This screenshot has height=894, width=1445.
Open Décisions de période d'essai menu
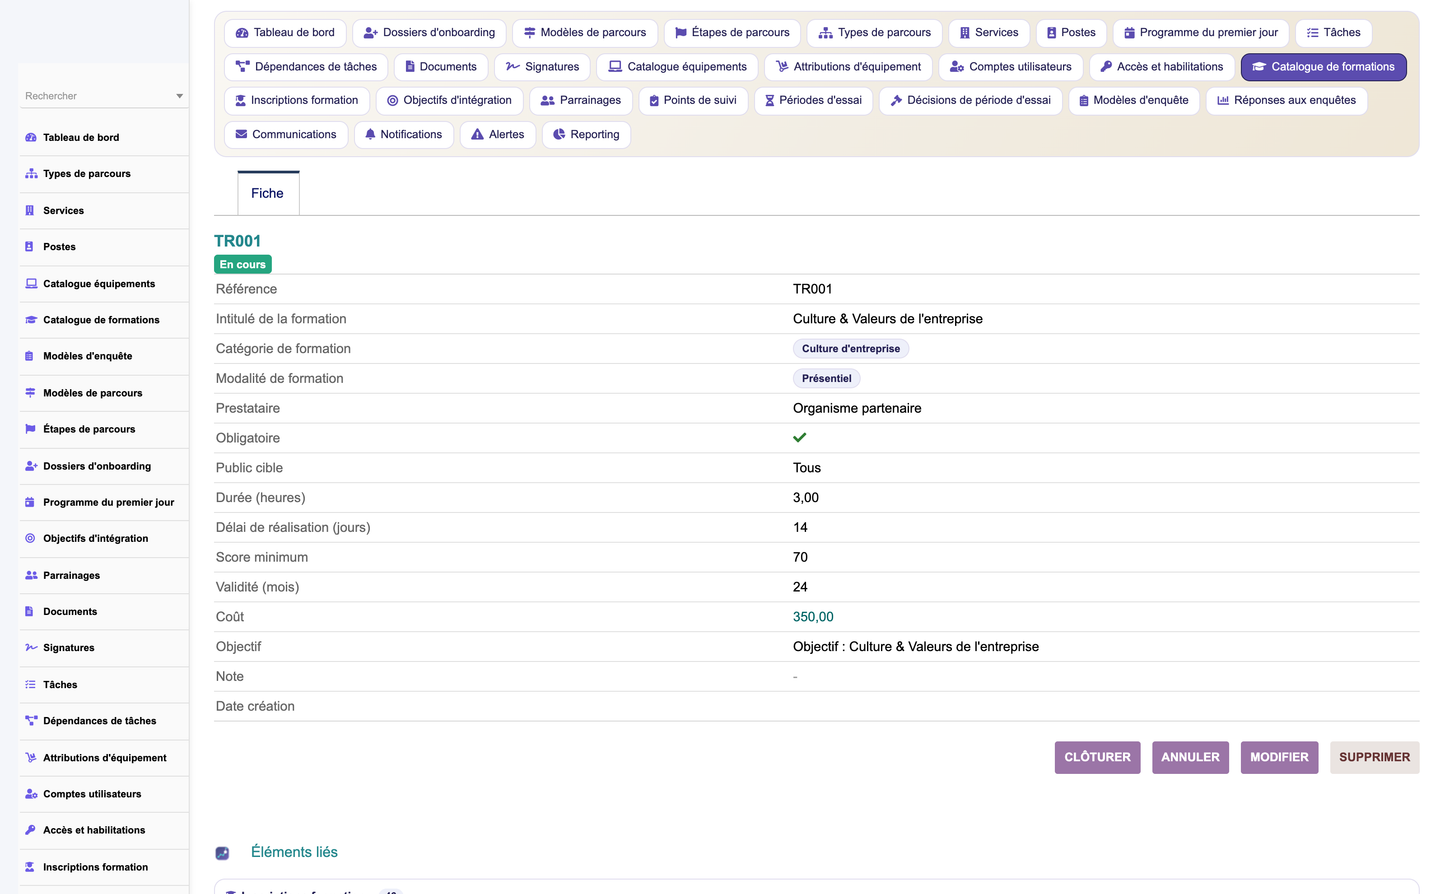coord(970,101)
